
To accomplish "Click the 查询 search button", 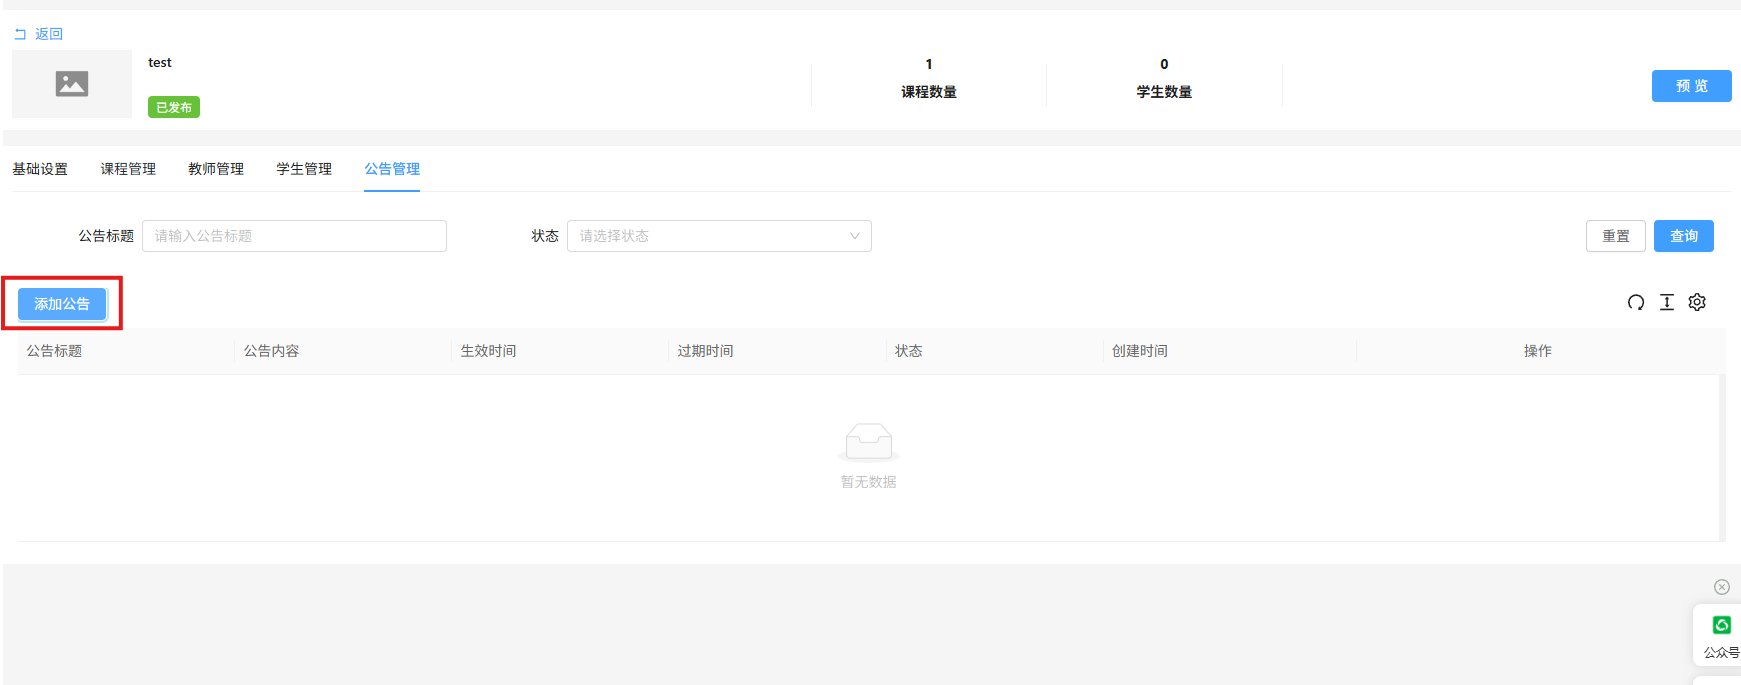I will coord(1683,236).
